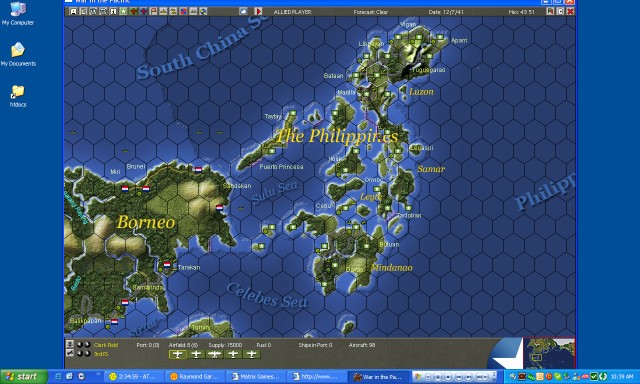Click the green star toolbar icon
The height and width of the screenshot is (384, 640).
(x=123, y=11)
